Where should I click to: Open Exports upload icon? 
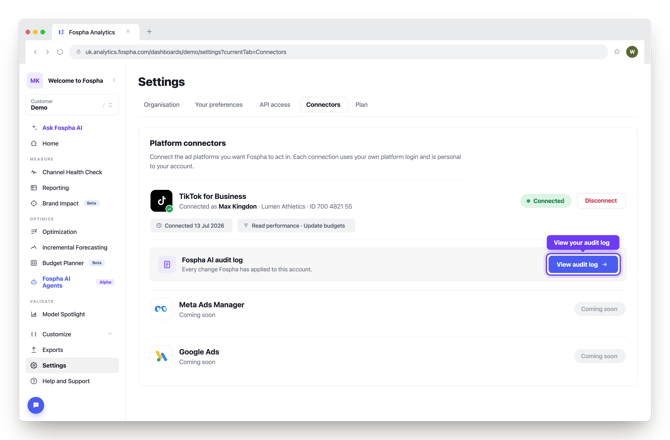[x=34, y=350]
